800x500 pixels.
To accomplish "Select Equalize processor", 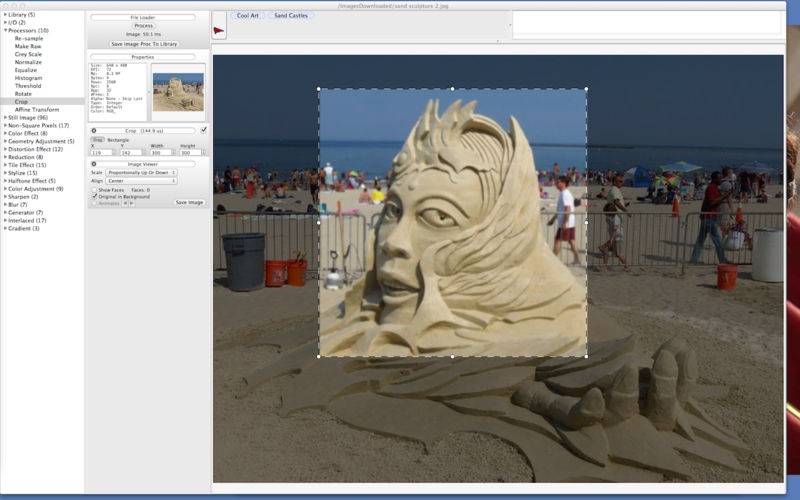I will (26, 70).
